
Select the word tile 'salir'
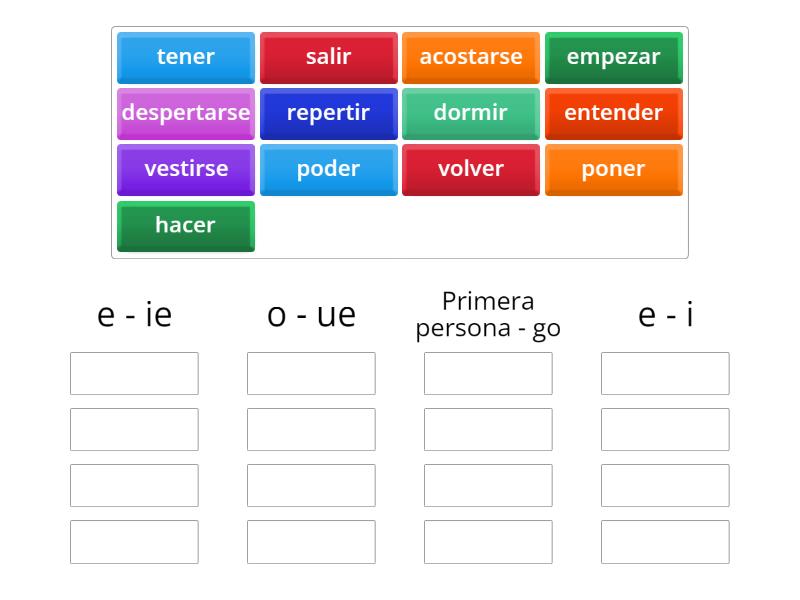coord(328,57)
